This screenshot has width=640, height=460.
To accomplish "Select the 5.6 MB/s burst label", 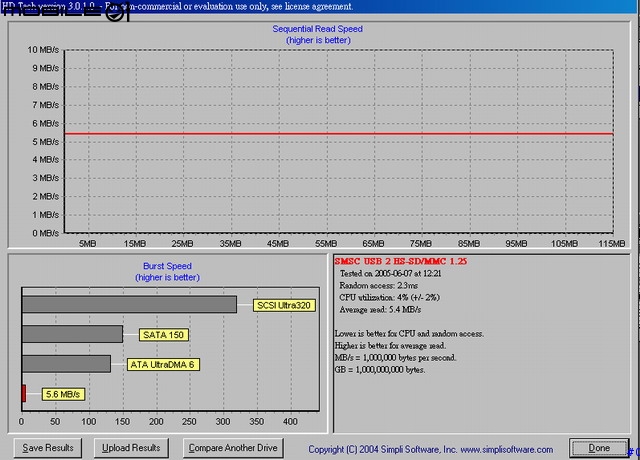I will tap(63, 394).
